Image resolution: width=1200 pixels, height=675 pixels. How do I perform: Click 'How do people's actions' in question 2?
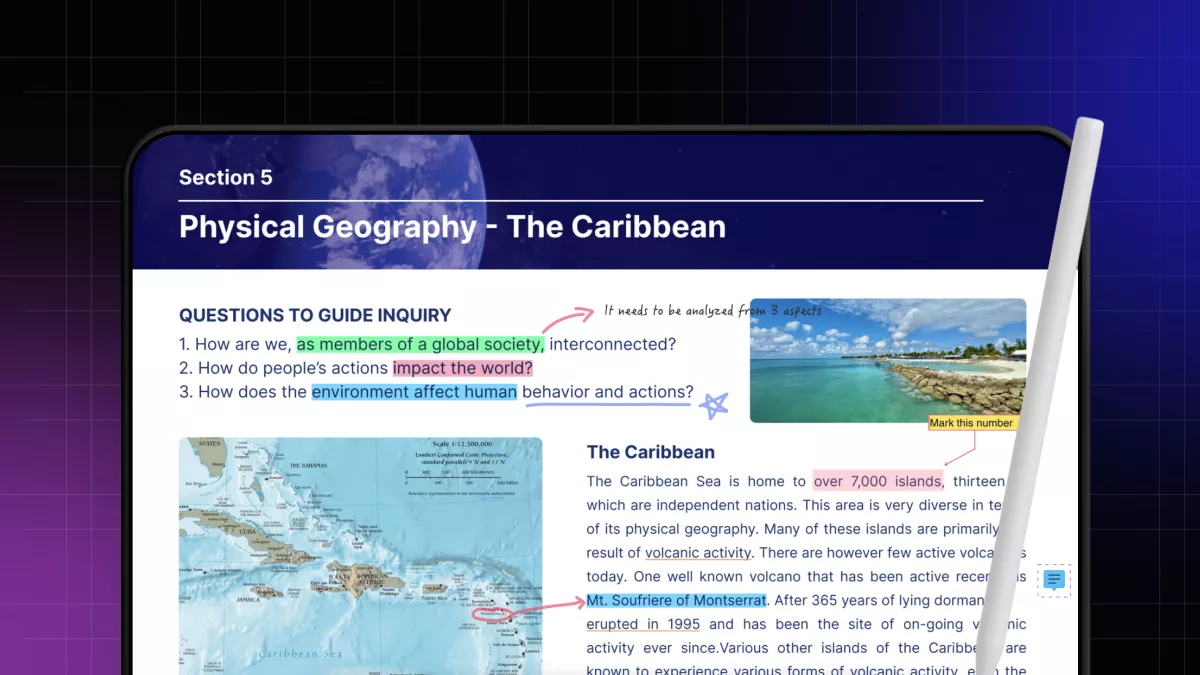pos(293,368)
